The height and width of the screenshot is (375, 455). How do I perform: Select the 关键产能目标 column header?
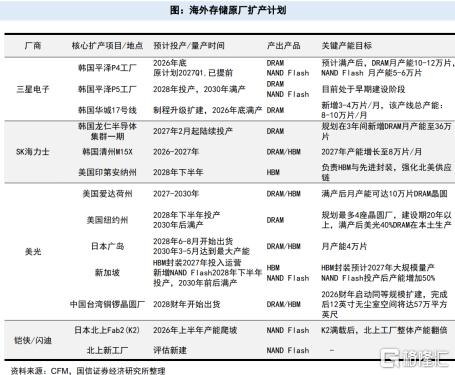click(x=347, y=46)
